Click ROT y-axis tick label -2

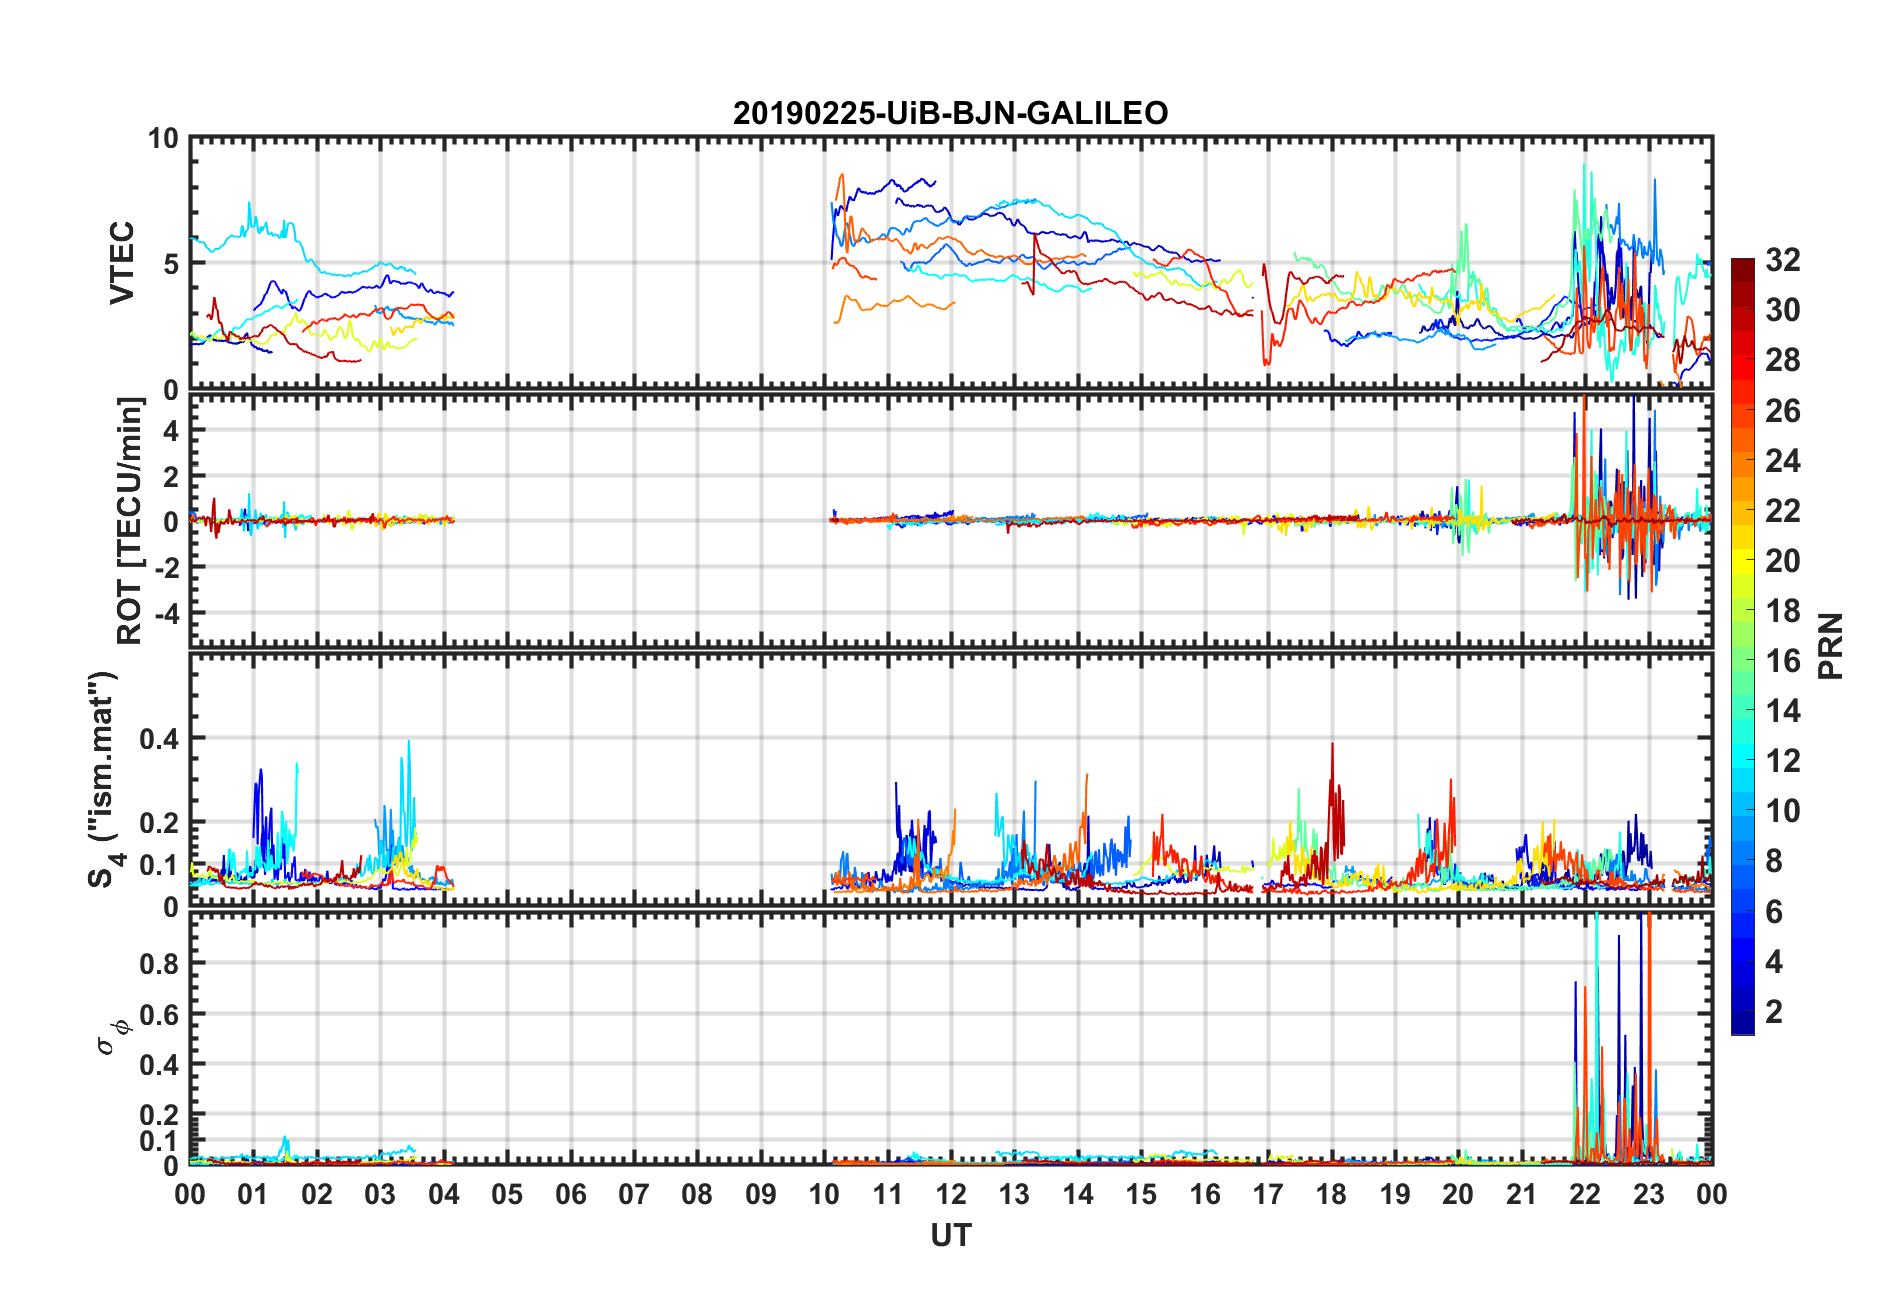point(165,567)
